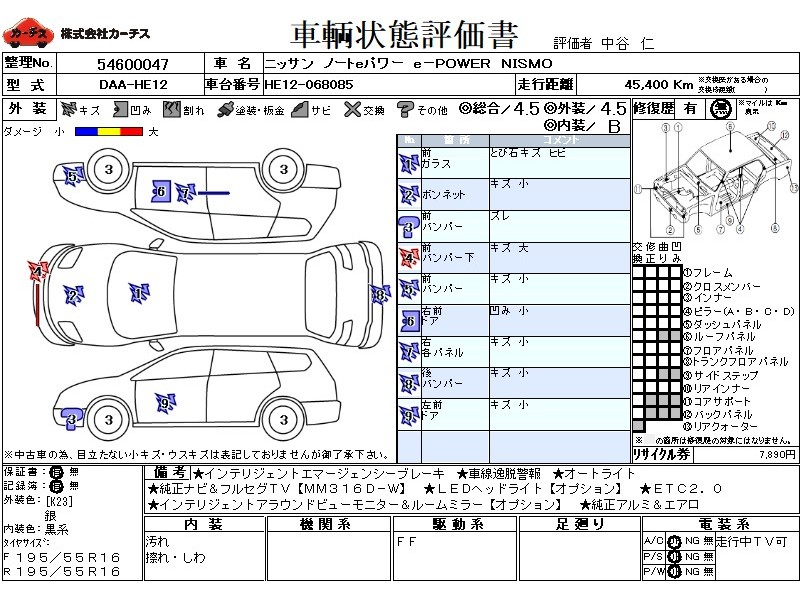The width and height of the screenshot is (800, 600).
Task: Click the number 8 icon in 後バンパー row
Action: click(x=409, y=384)
